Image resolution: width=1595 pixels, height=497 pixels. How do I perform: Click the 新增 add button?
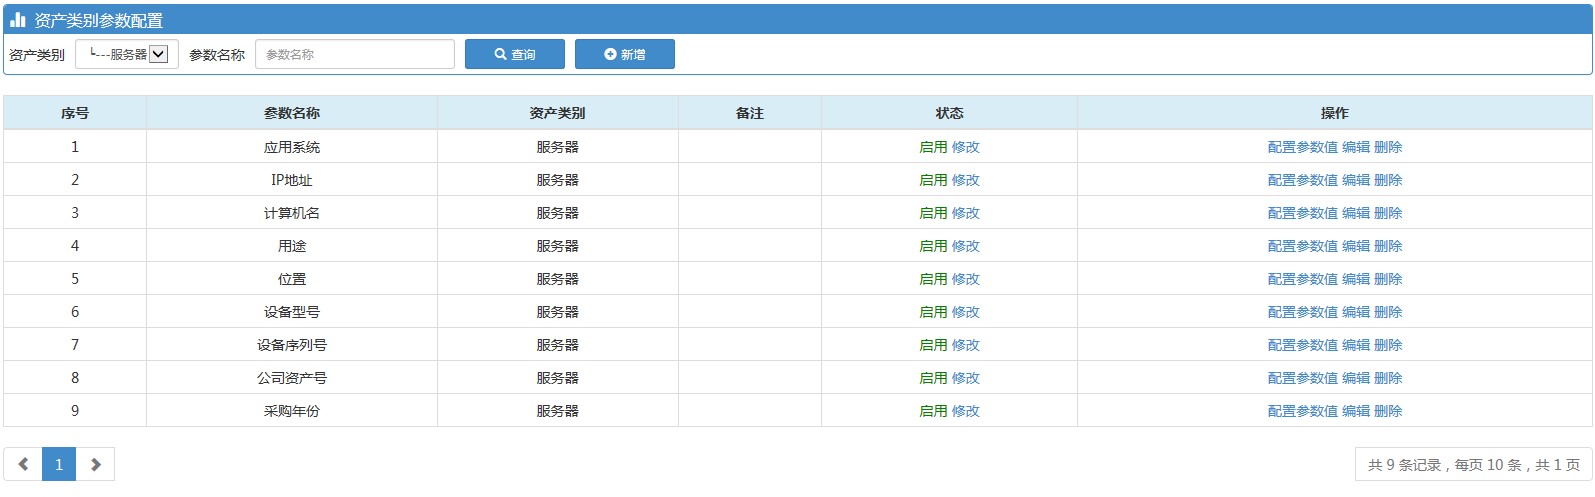tap(625, 54)
